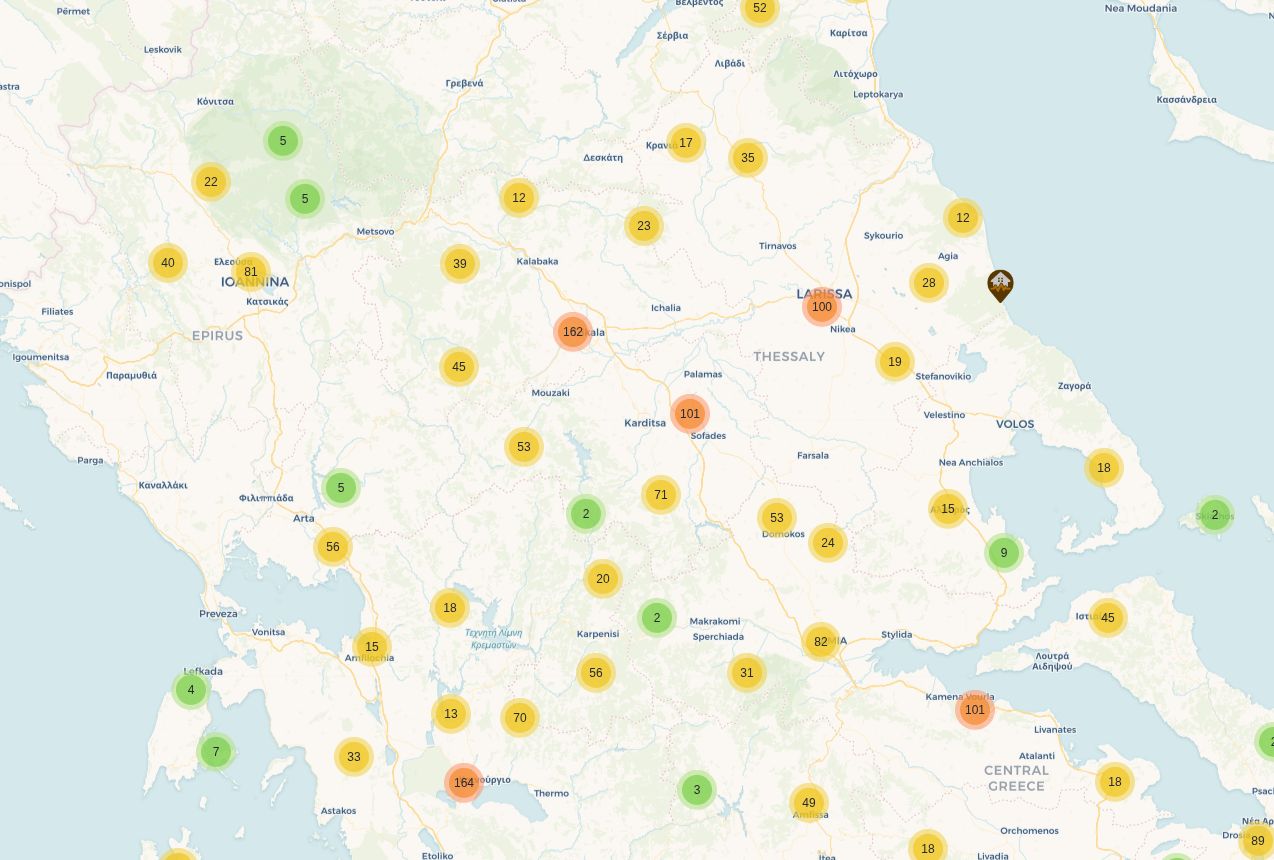This screenshot has width=1274, height=860.
Task: Open the yellow 52 cluster above Servia
Action: [760, 8]
